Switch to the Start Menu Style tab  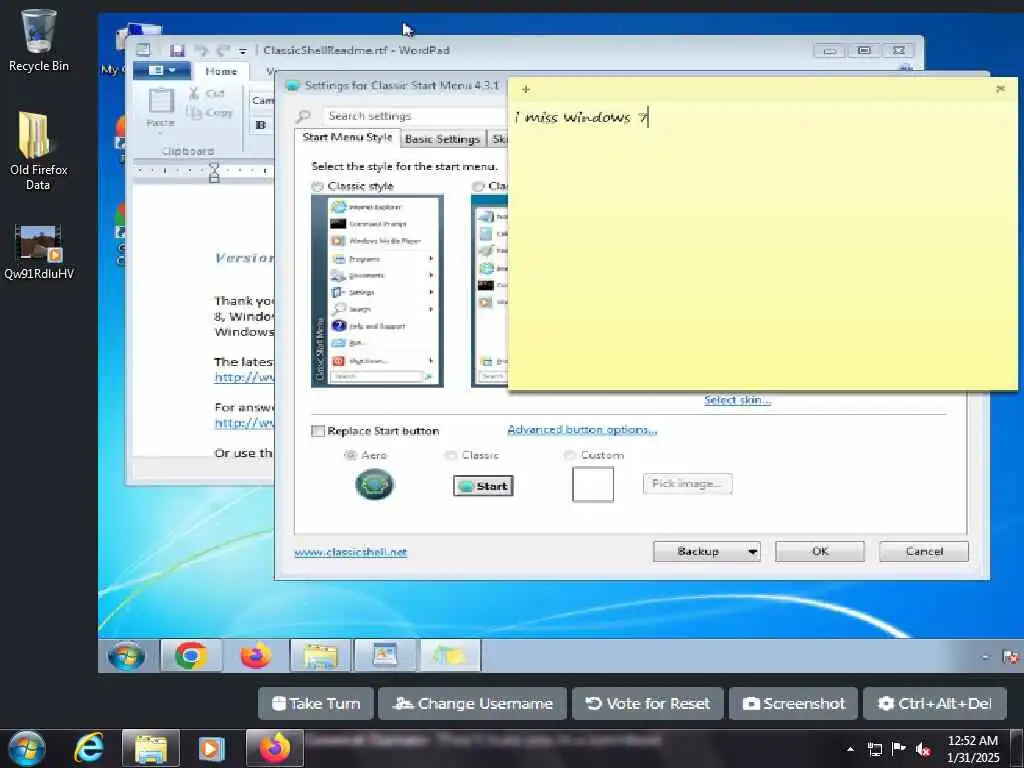347,137
